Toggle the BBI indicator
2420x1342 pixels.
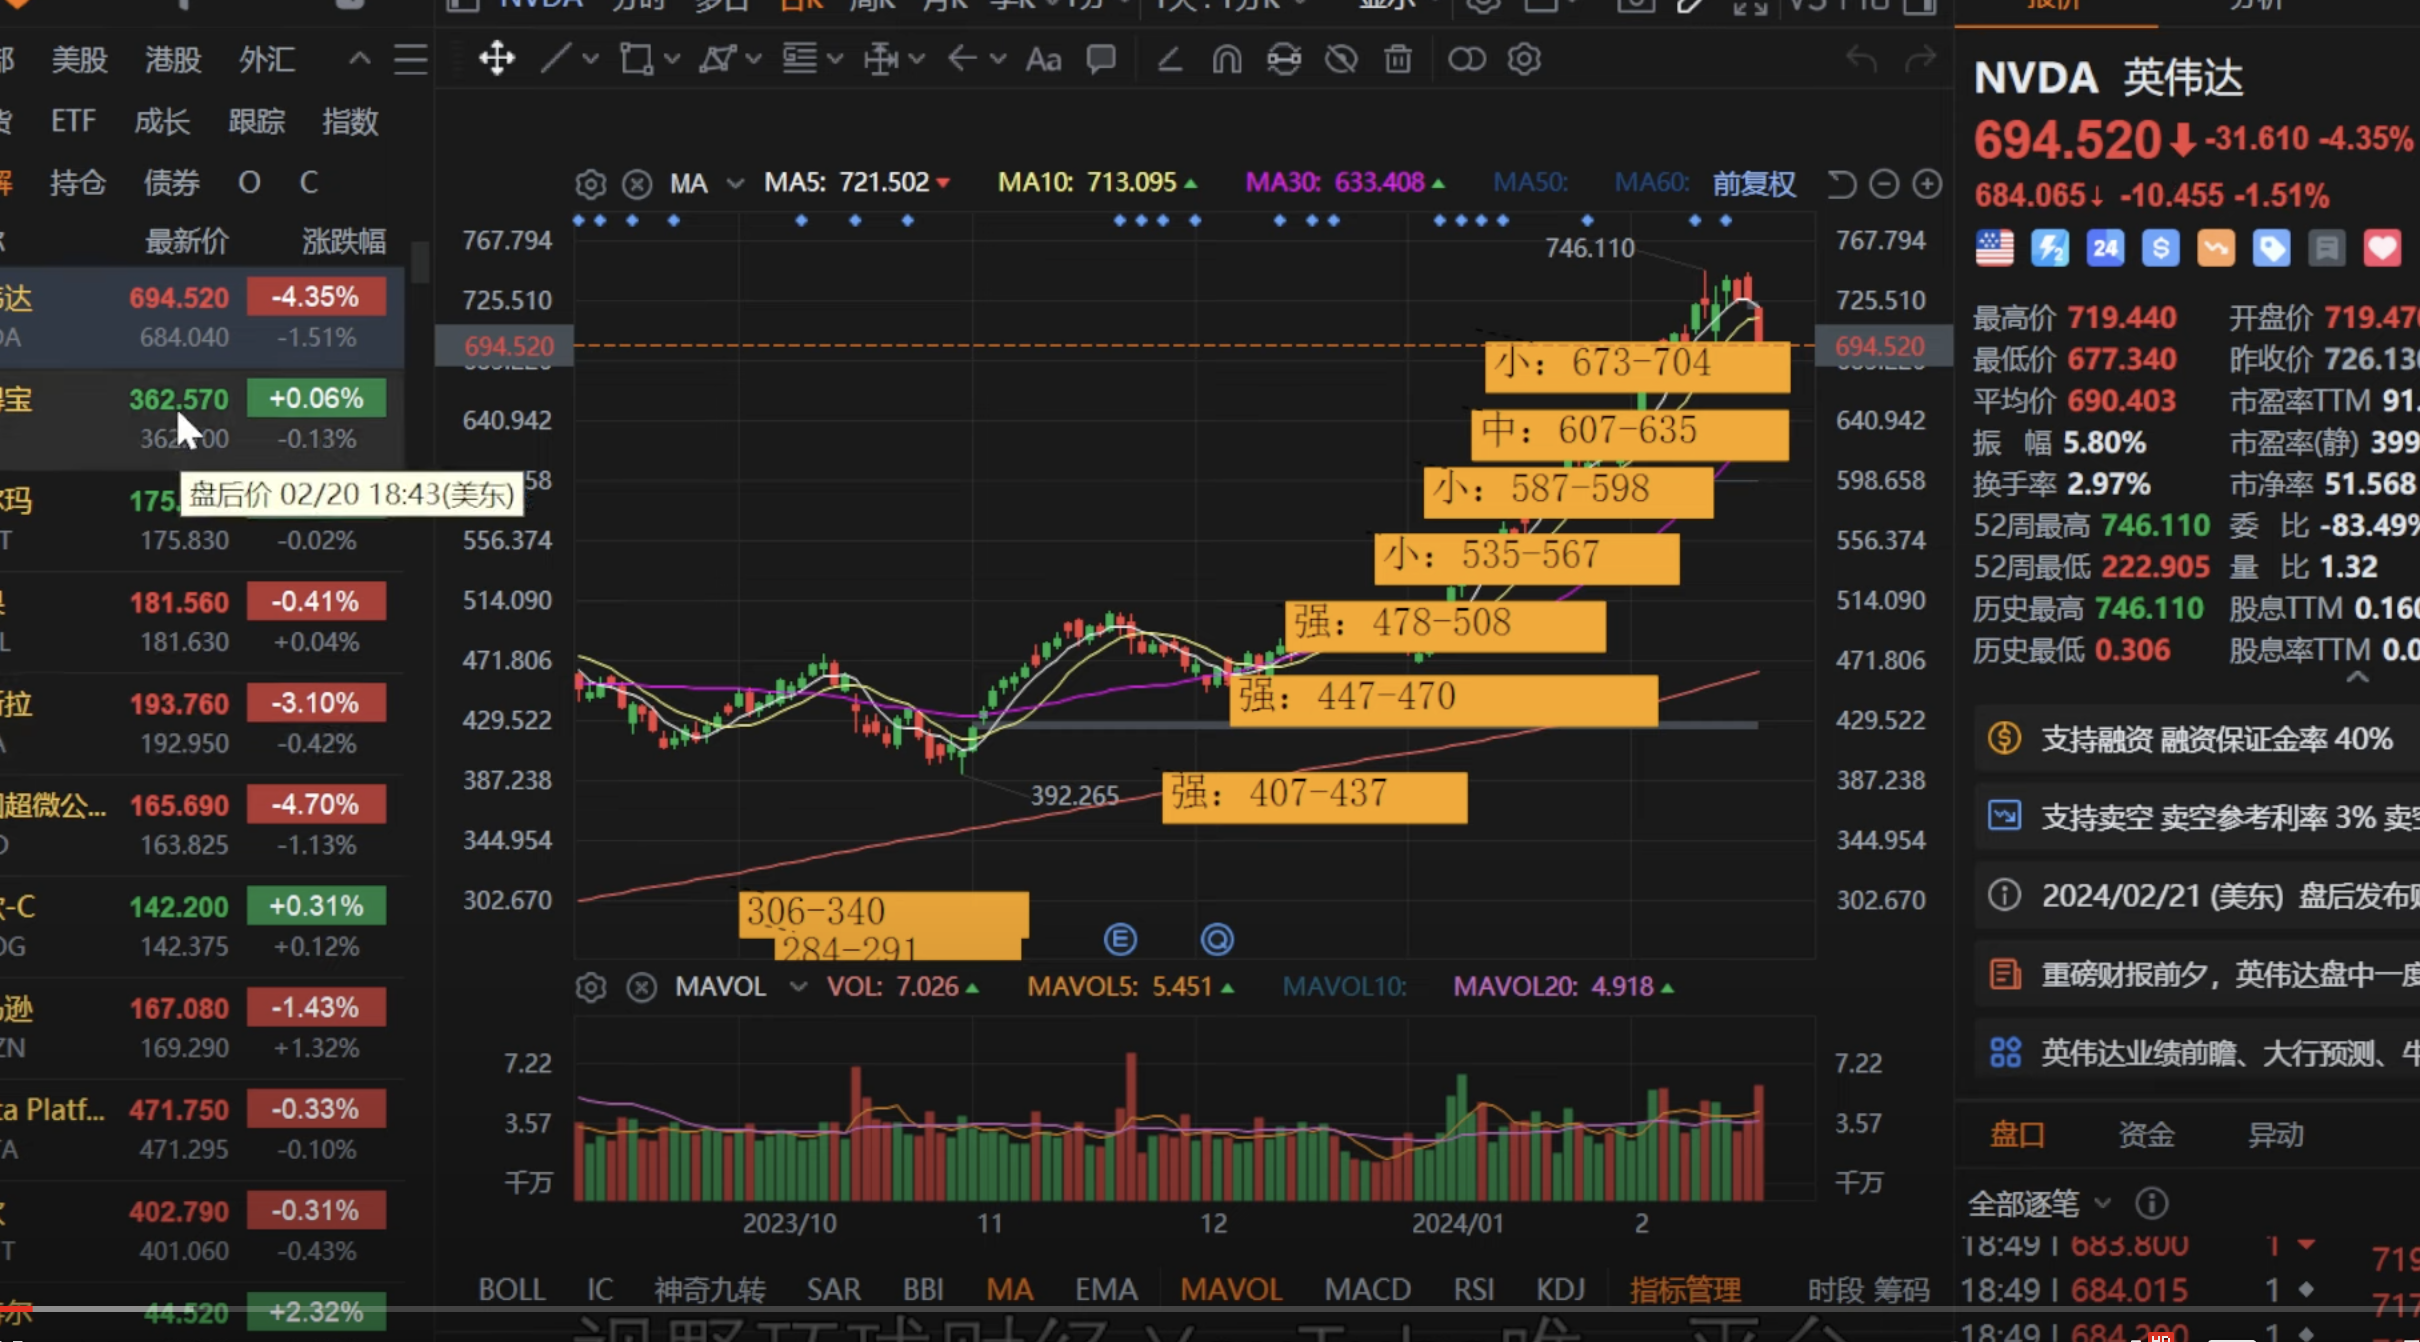click(x=923, y=1290)
